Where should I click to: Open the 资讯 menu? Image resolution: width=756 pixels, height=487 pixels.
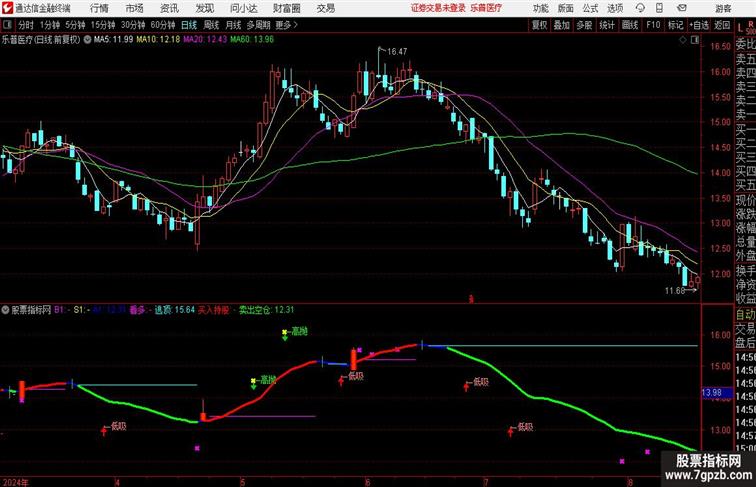pyautogui.click(x=169, y=8)
